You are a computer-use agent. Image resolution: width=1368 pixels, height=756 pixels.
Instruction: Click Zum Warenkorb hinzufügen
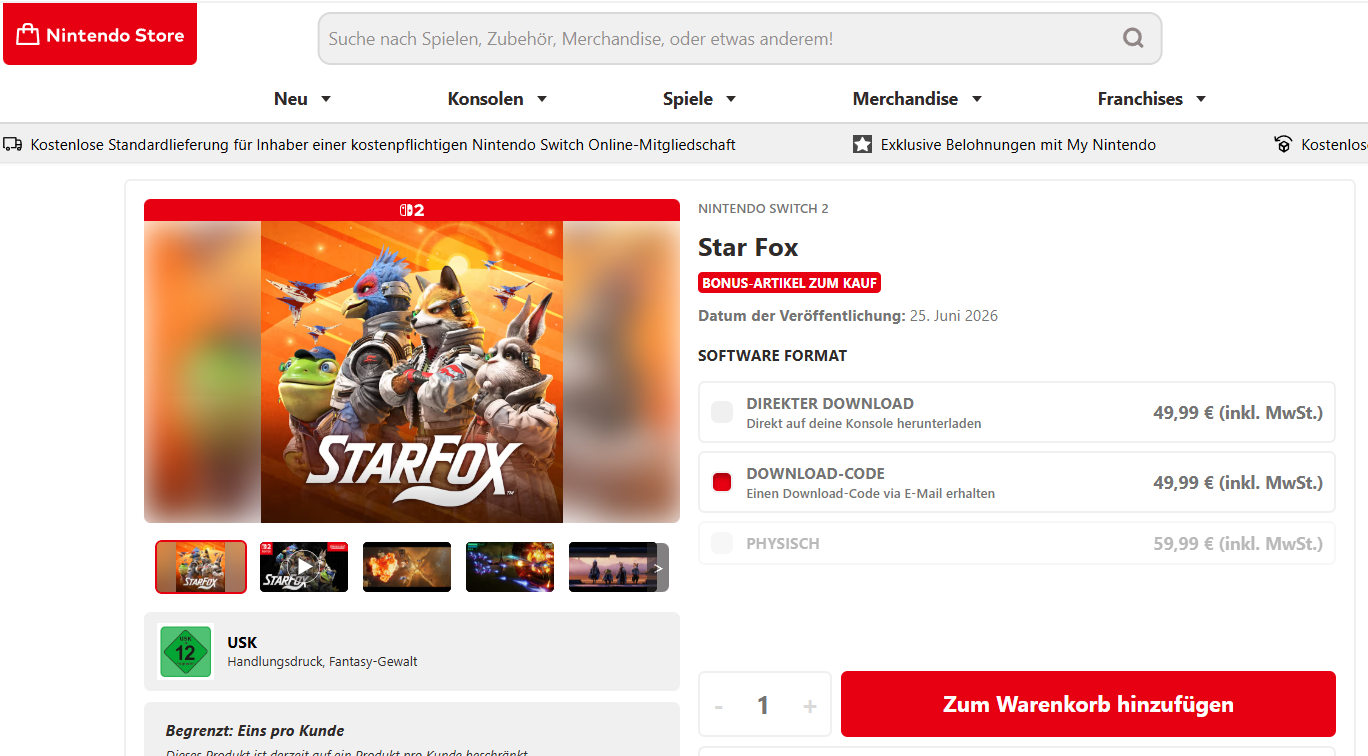point(1088,704)
